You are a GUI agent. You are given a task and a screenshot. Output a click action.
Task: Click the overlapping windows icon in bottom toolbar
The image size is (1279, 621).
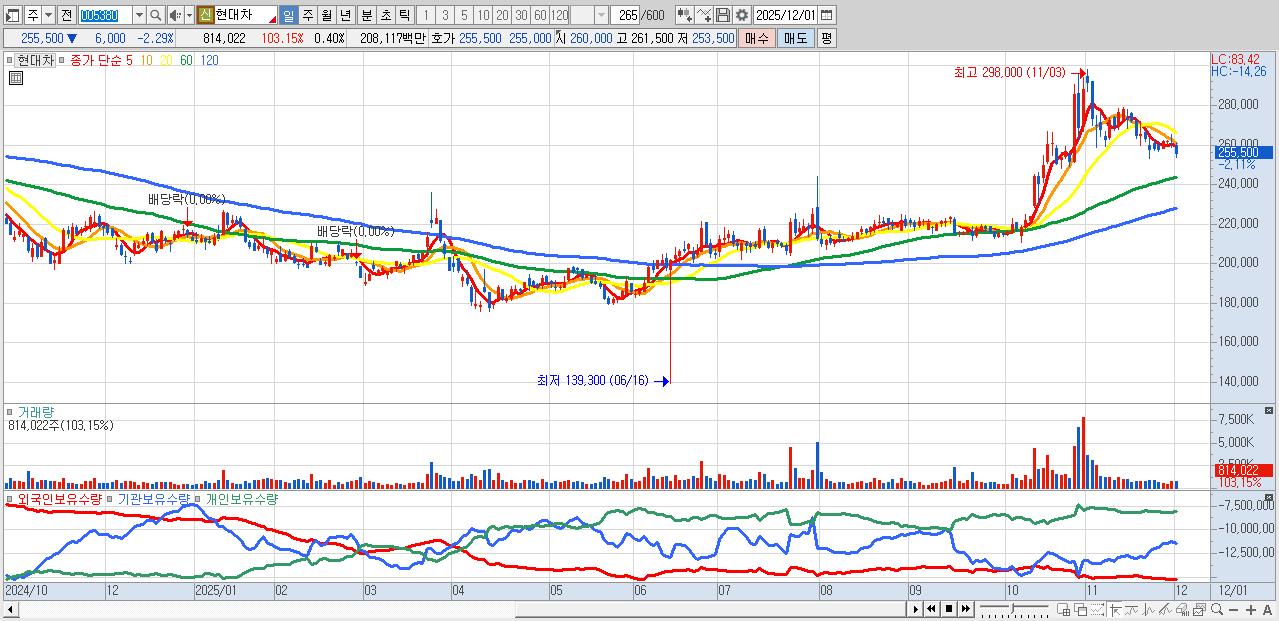pos(1080,609)
